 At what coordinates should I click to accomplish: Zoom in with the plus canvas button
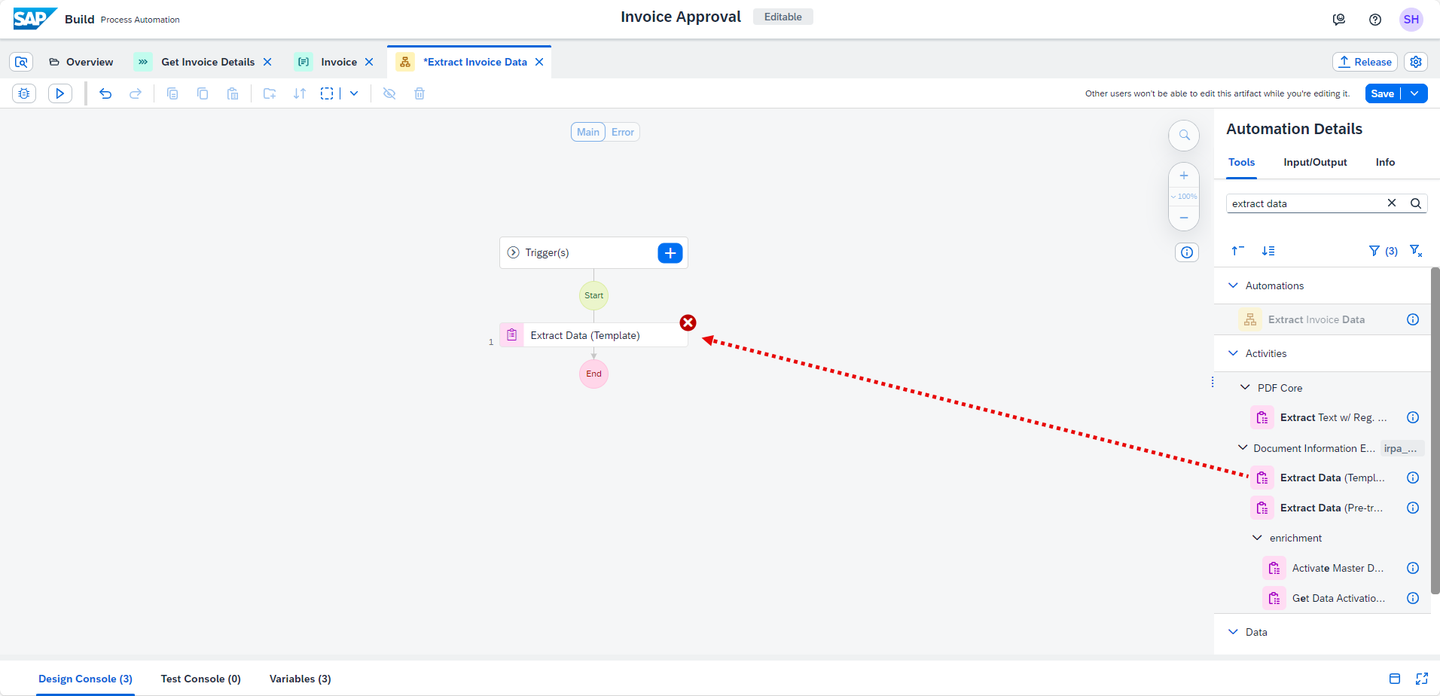point(1184,175)
